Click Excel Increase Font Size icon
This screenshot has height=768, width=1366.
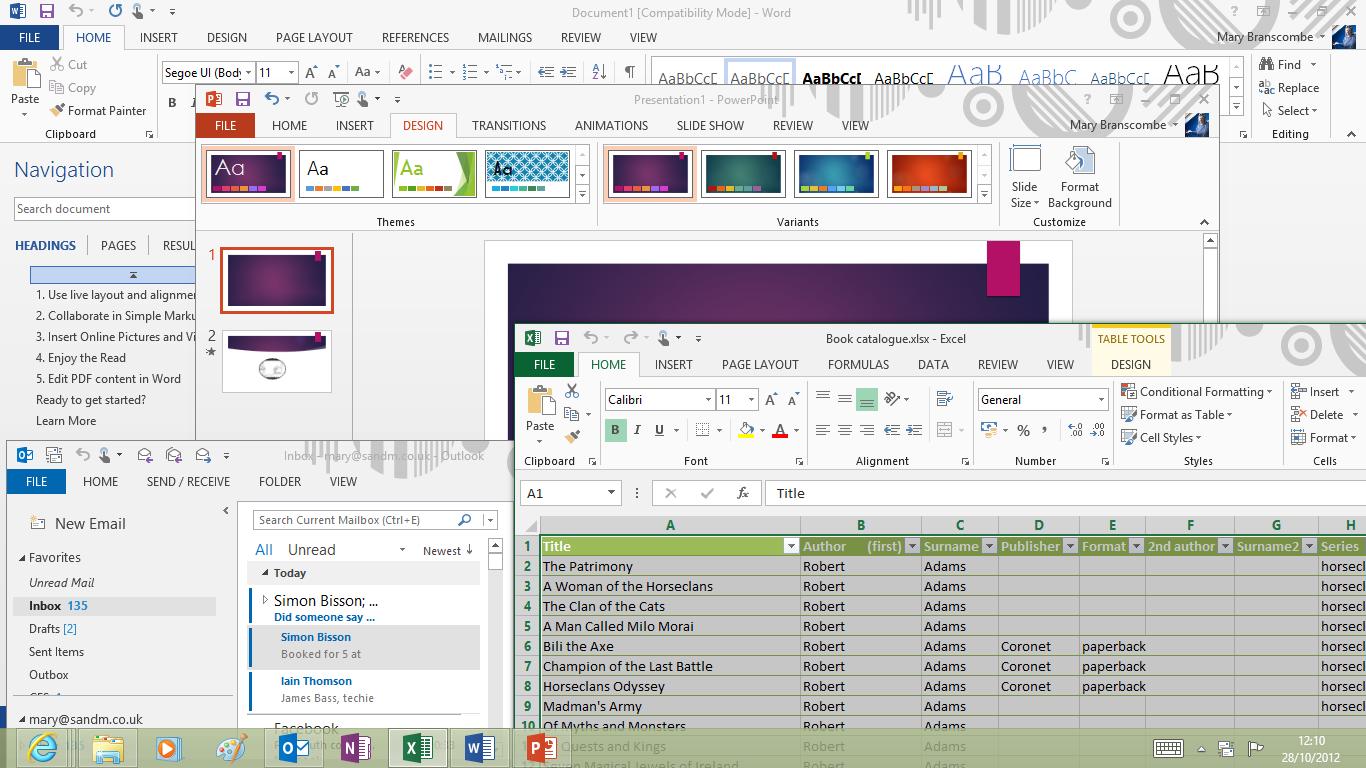(771, 399)
